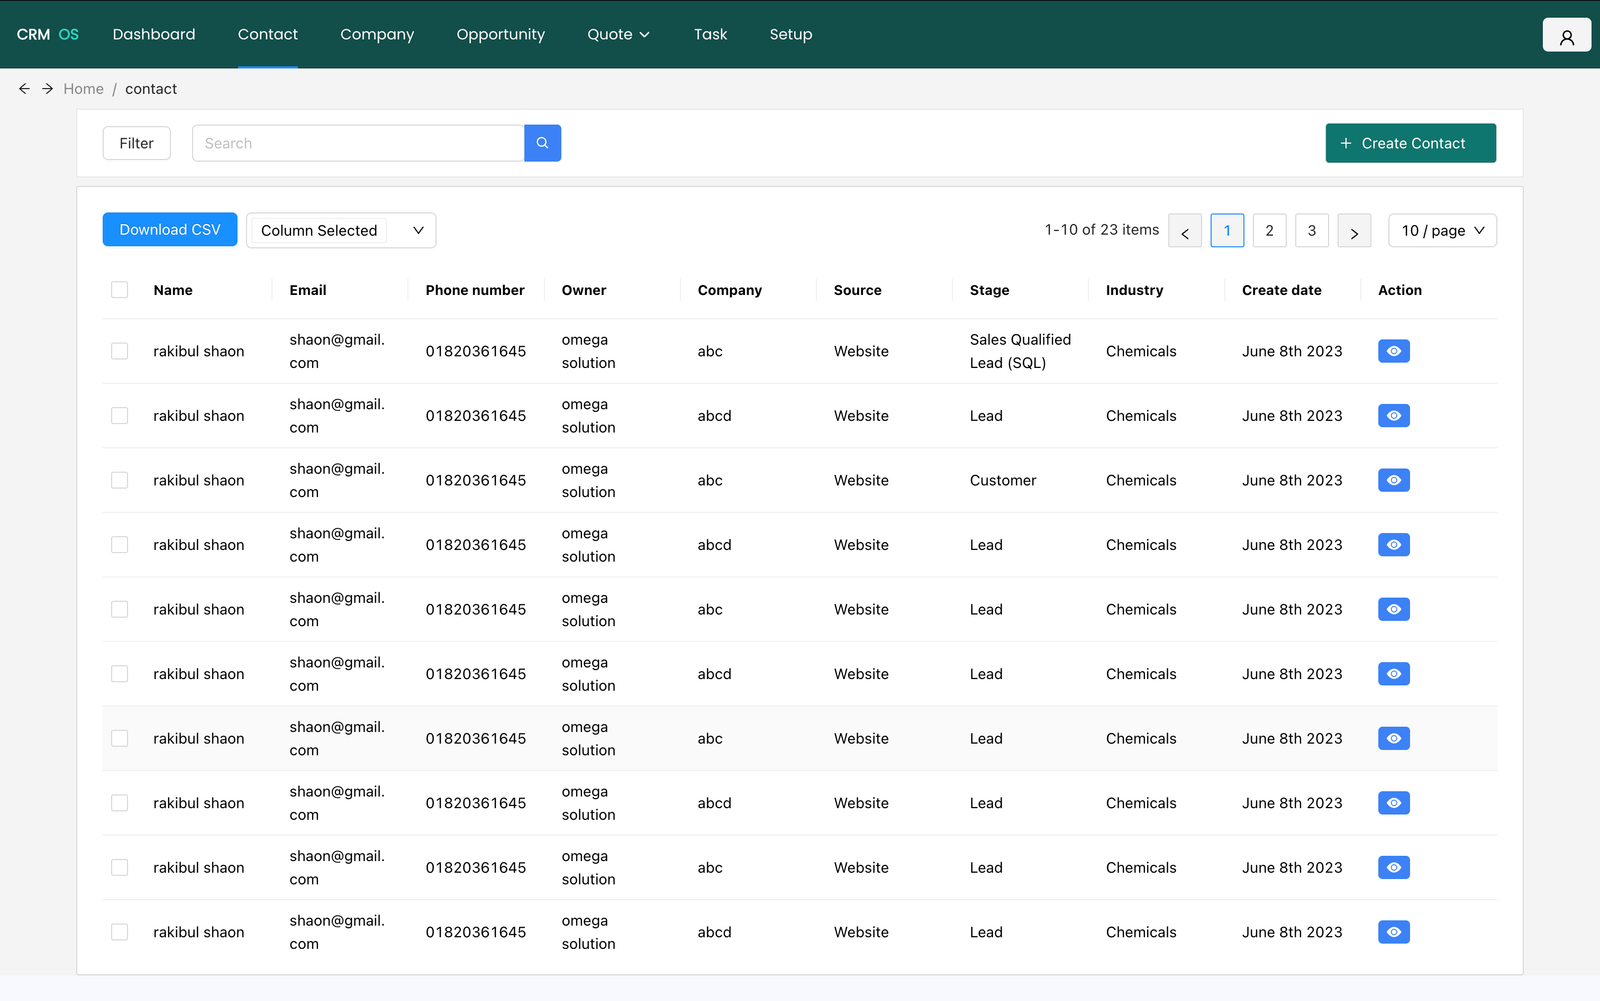Click into the Search input field
This screenshot has width=1600, height=1001.
[x=358, y=143]
